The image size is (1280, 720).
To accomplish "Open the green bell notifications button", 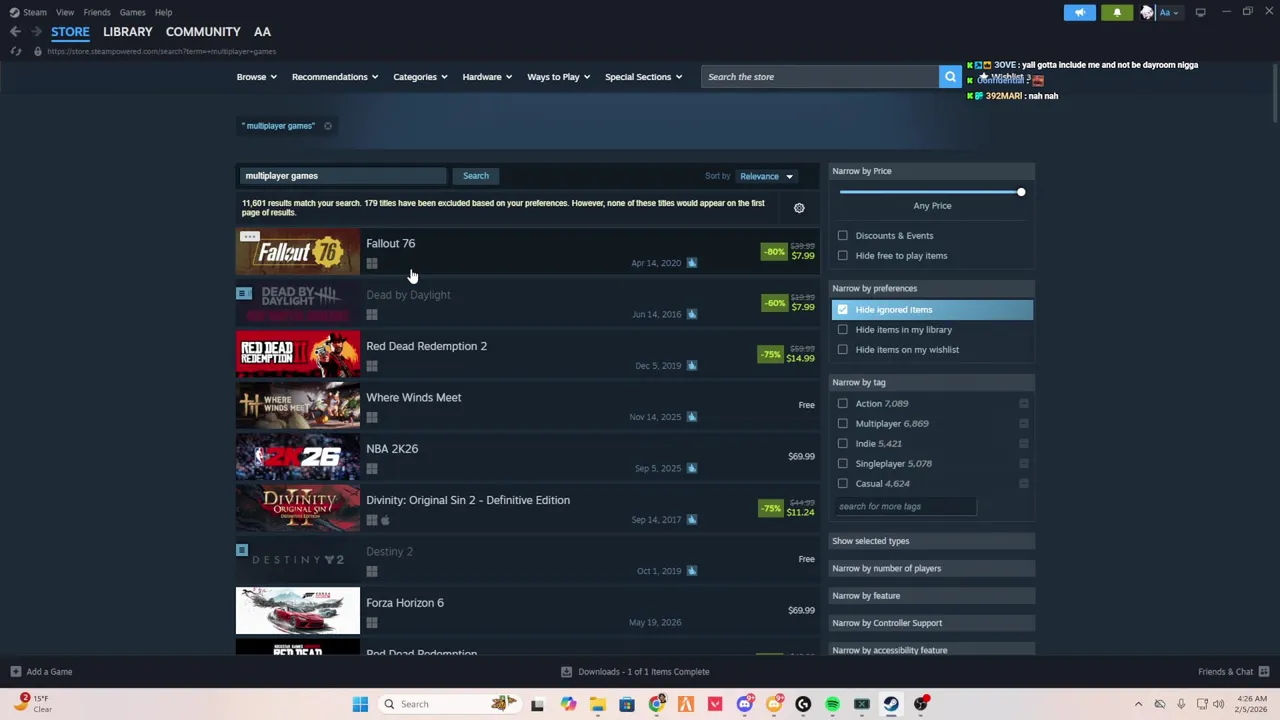I will pos(1117,12).
